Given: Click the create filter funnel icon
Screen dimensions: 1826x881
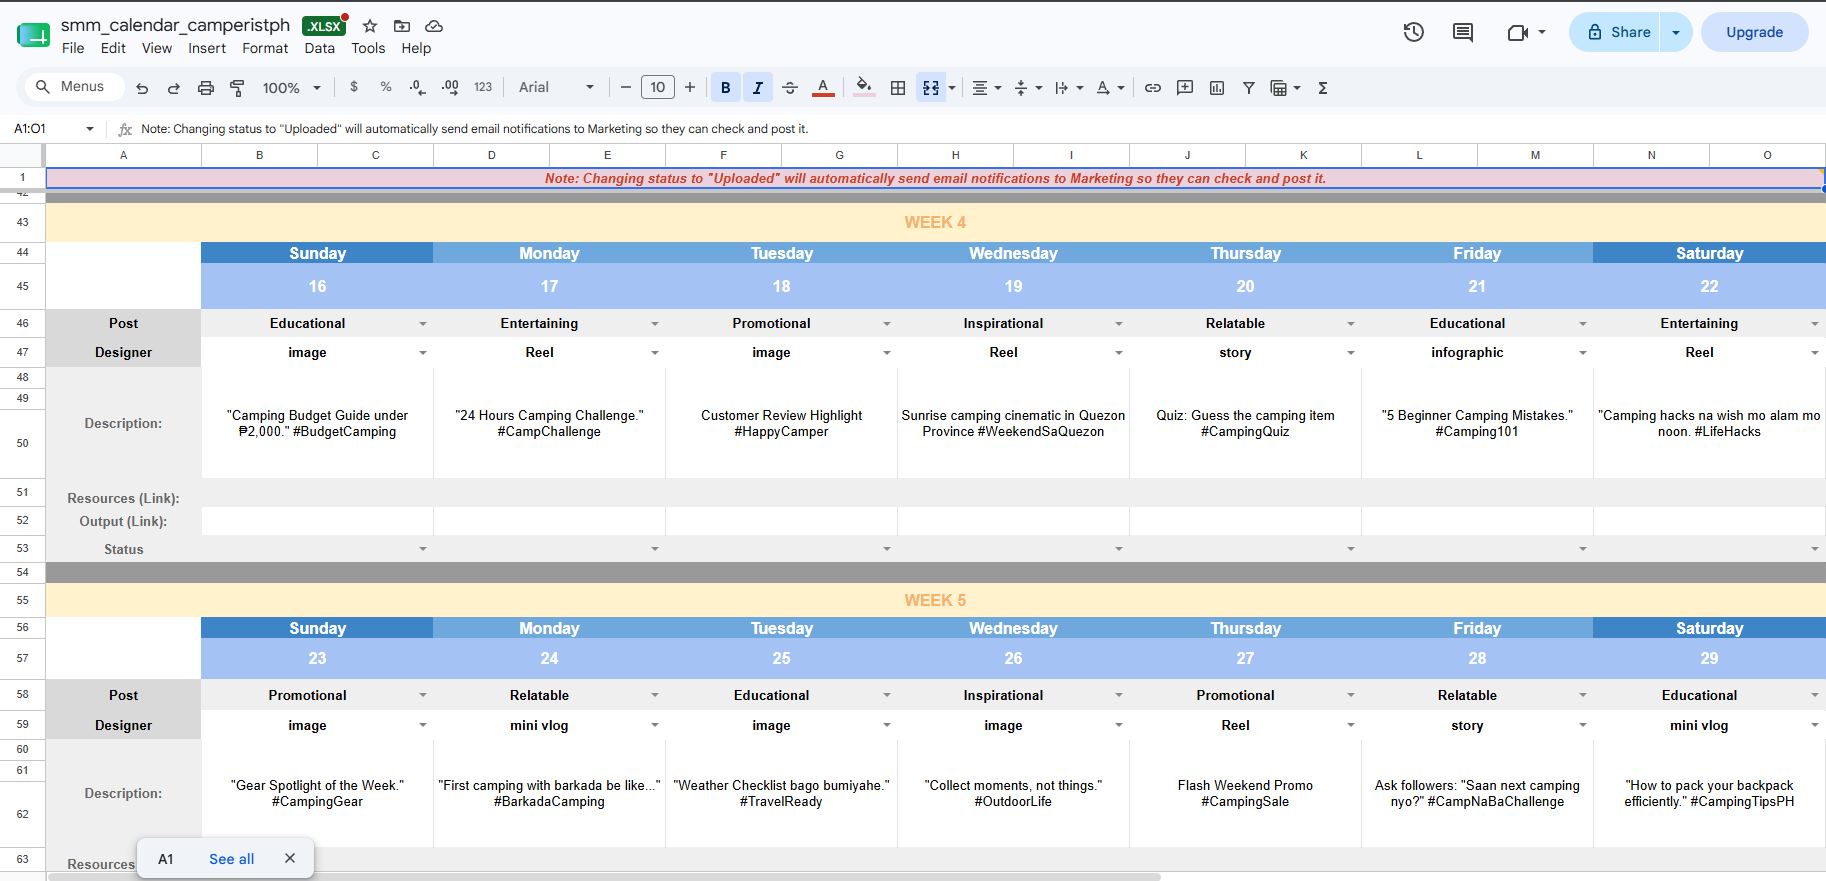Looking at the screenshot, I should point(1248,88).
